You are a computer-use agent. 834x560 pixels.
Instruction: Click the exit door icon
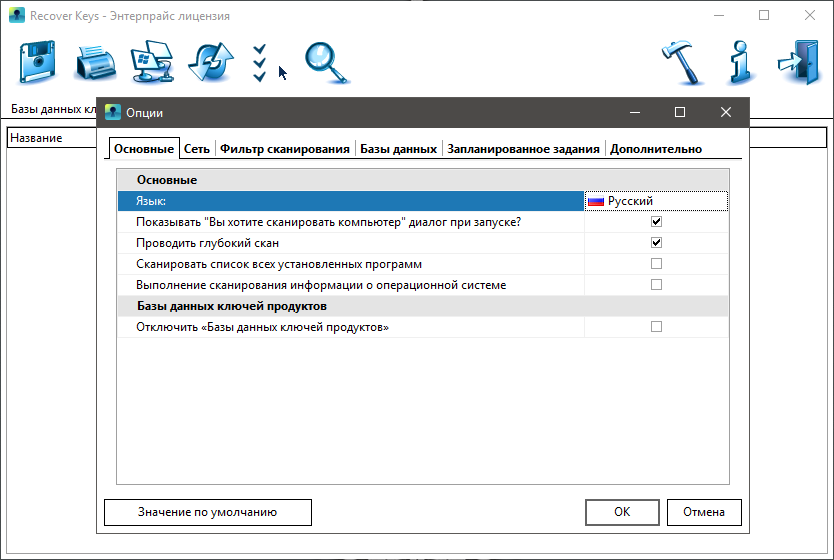(798, 62)
